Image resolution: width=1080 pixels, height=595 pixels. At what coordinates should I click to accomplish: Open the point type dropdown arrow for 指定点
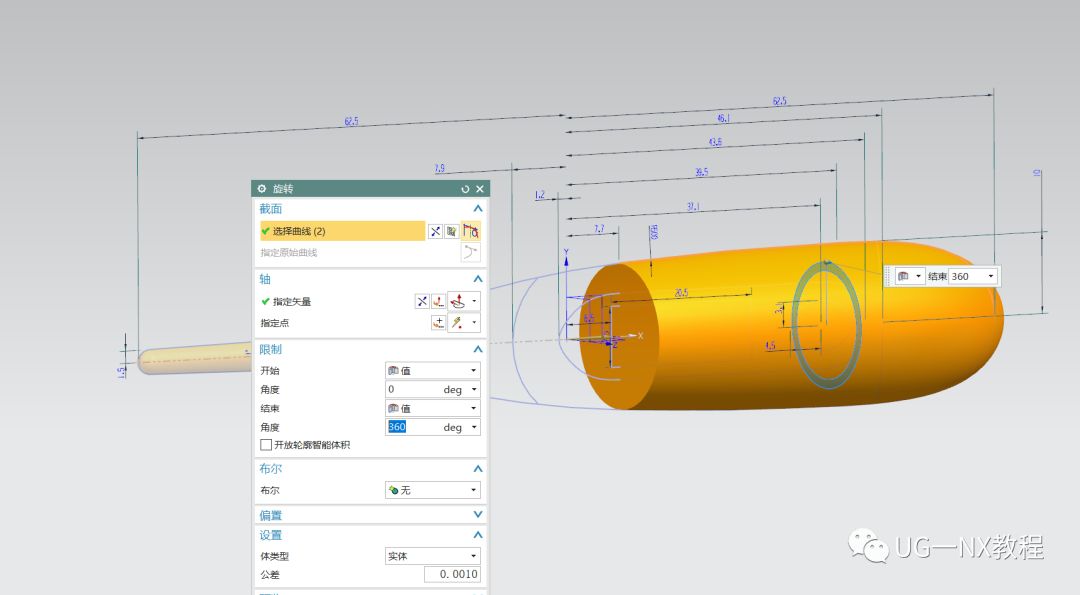[x=474, y=323]
